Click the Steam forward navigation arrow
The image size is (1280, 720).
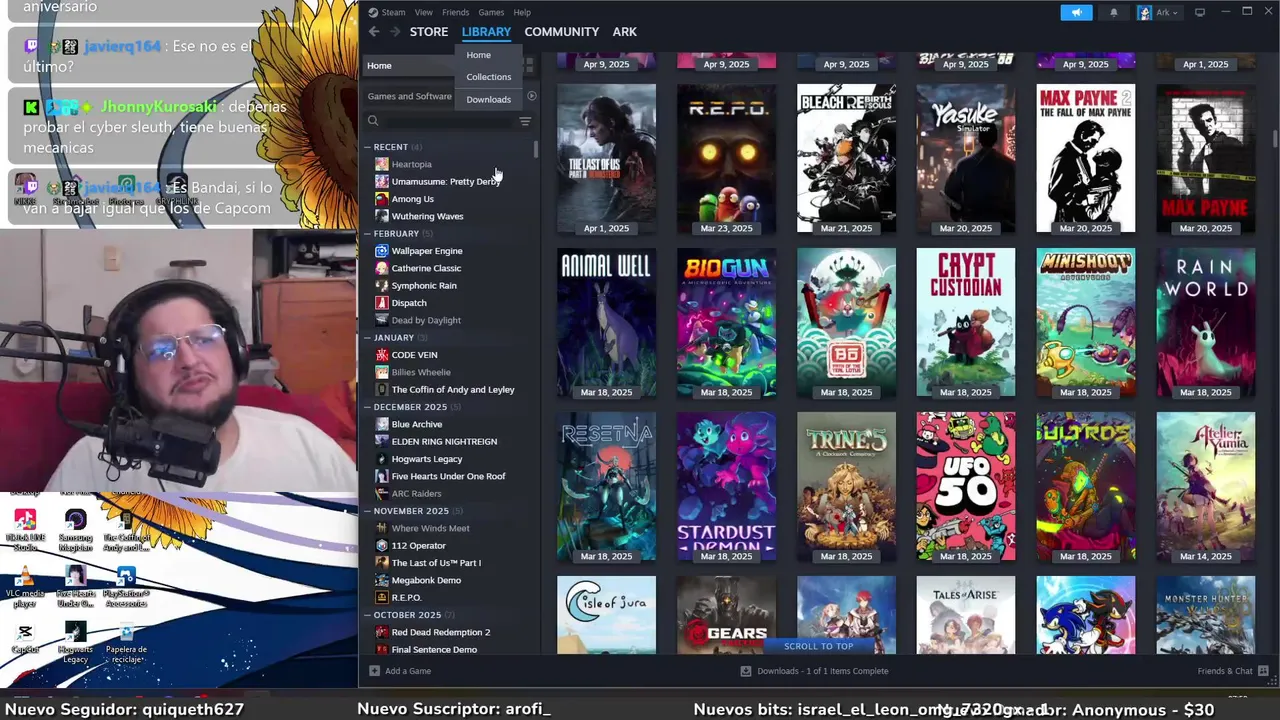click(395, 32)
